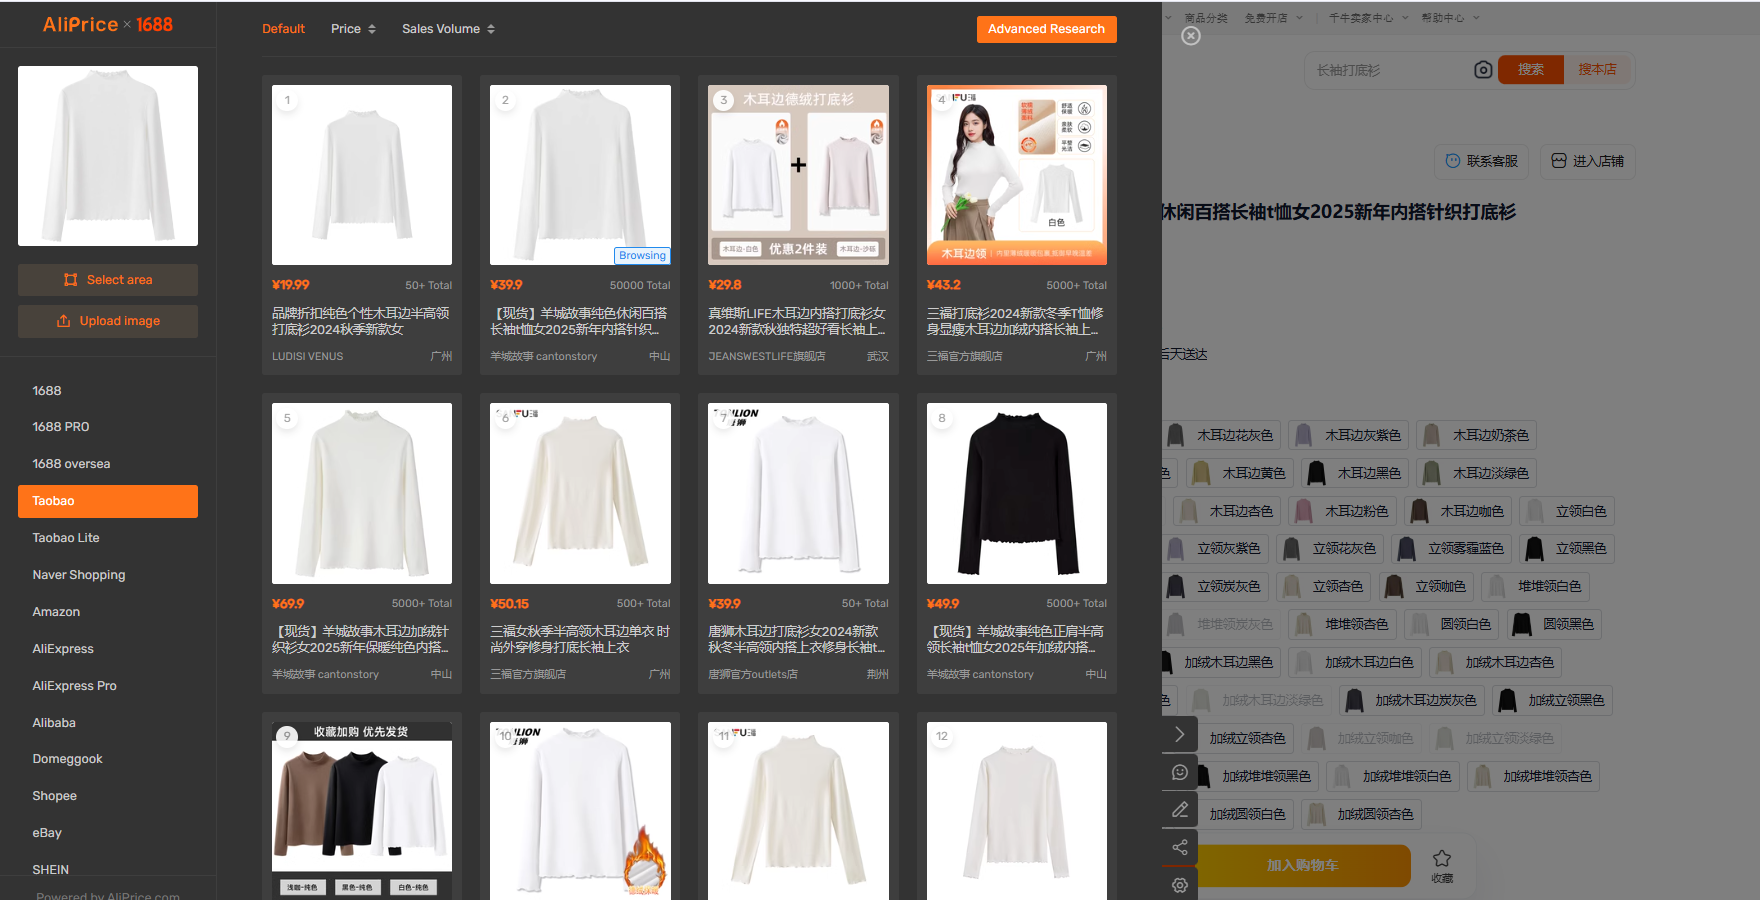1760x900 pixels.
Task: Click the camera image-search icon in search bar
Action: [1483, 70]
